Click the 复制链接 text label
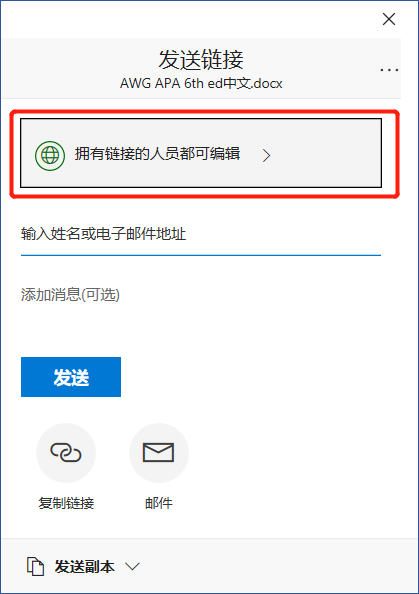Image resolution: width=419 pixels, height=594 pixels. tap(66, 503)
